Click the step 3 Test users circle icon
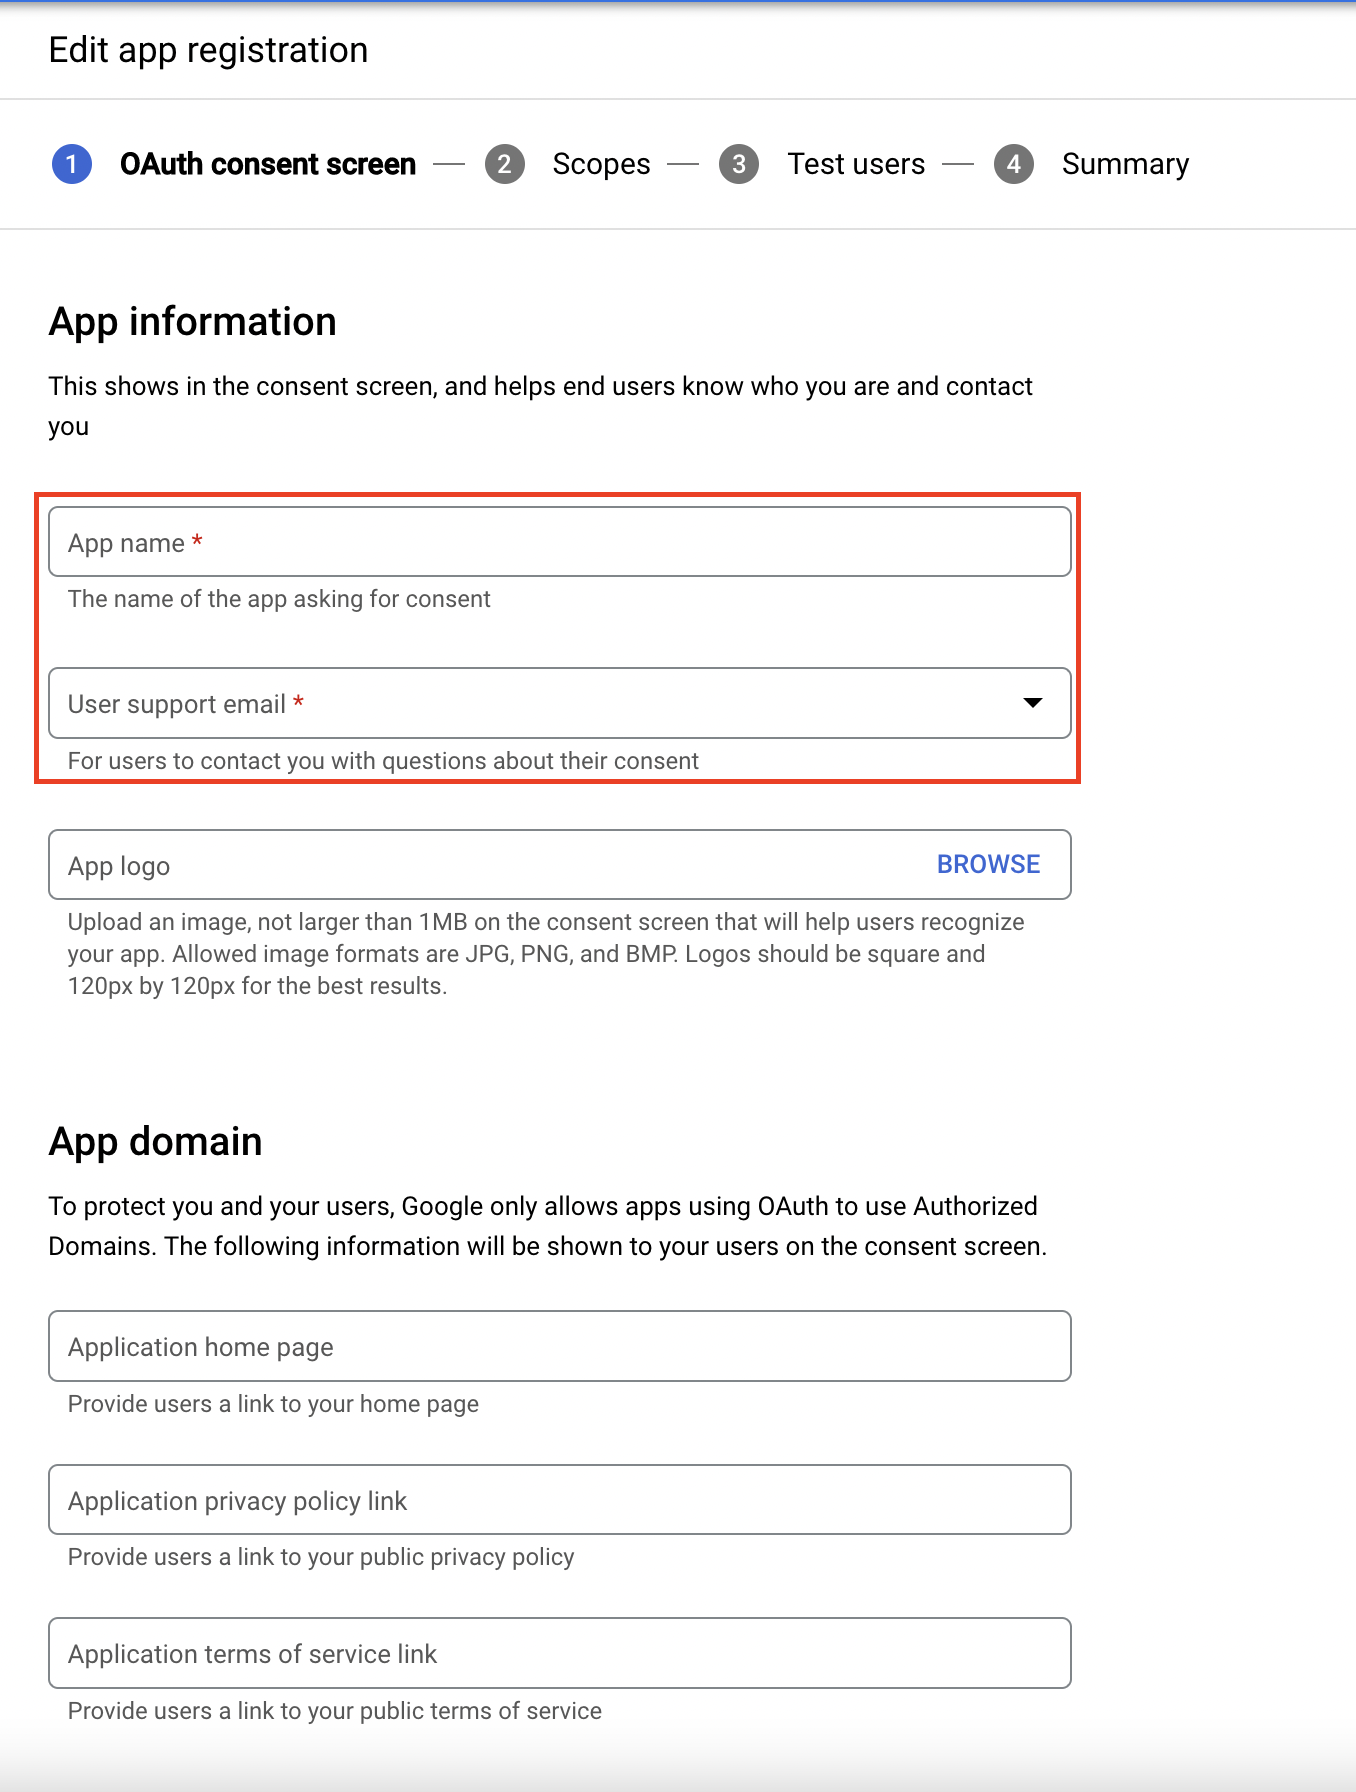Screen dimensions: 1356x1792 click(739, 164)
